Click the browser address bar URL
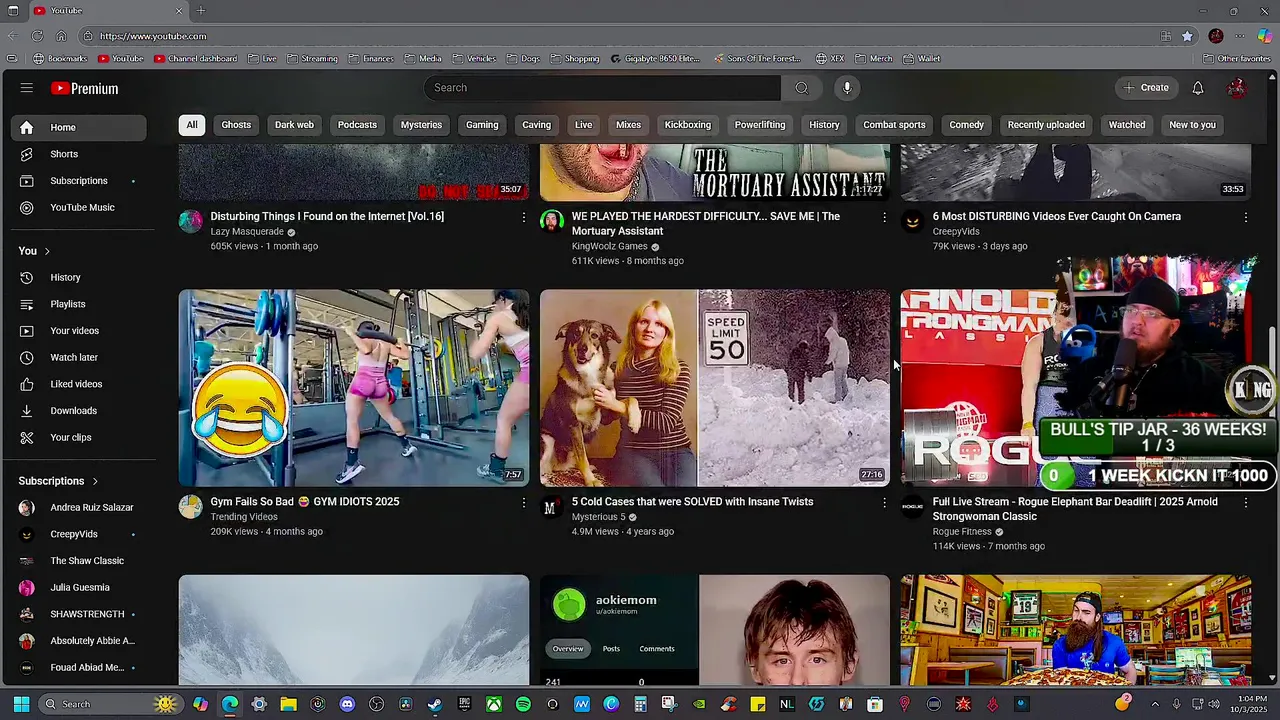 (x=153, y=36)
